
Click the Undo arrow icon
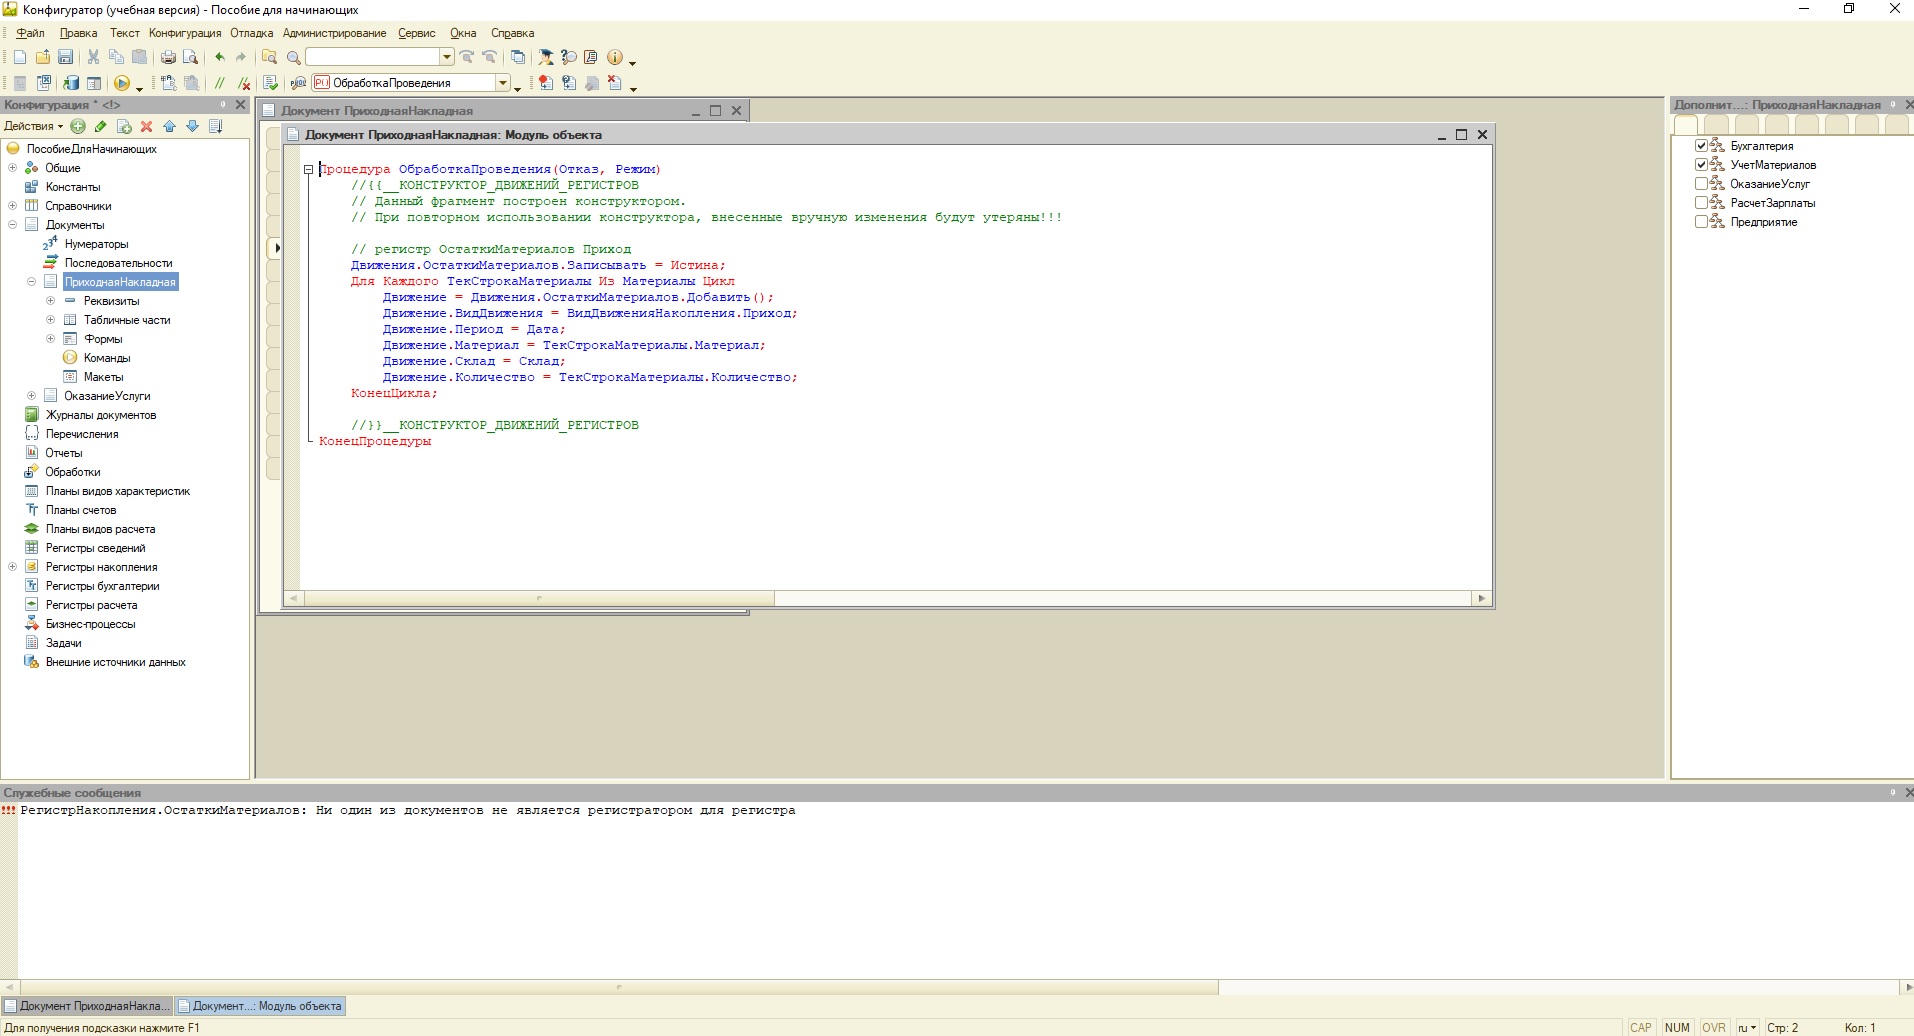click(220, 57)
